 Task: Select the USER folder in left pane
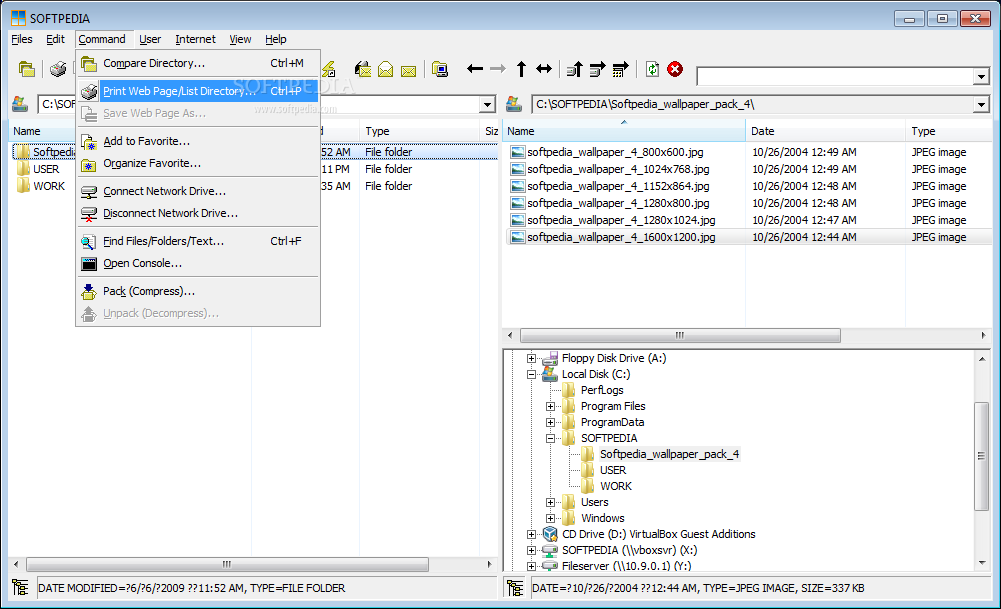(46, 169)
